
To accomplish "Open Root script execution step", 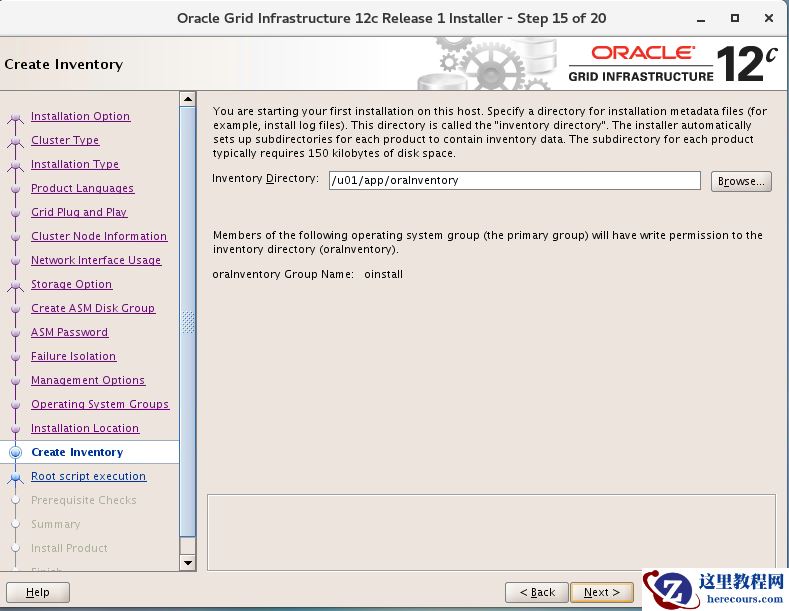I will [x=89, y=476].
